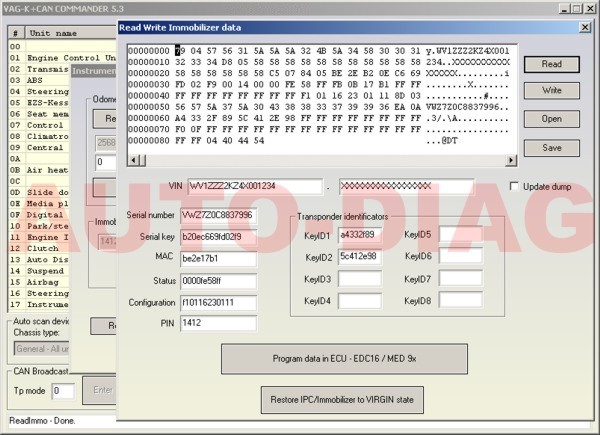Click the Configuration field
This screenshot has width=600, height=435.
(218, 303)
